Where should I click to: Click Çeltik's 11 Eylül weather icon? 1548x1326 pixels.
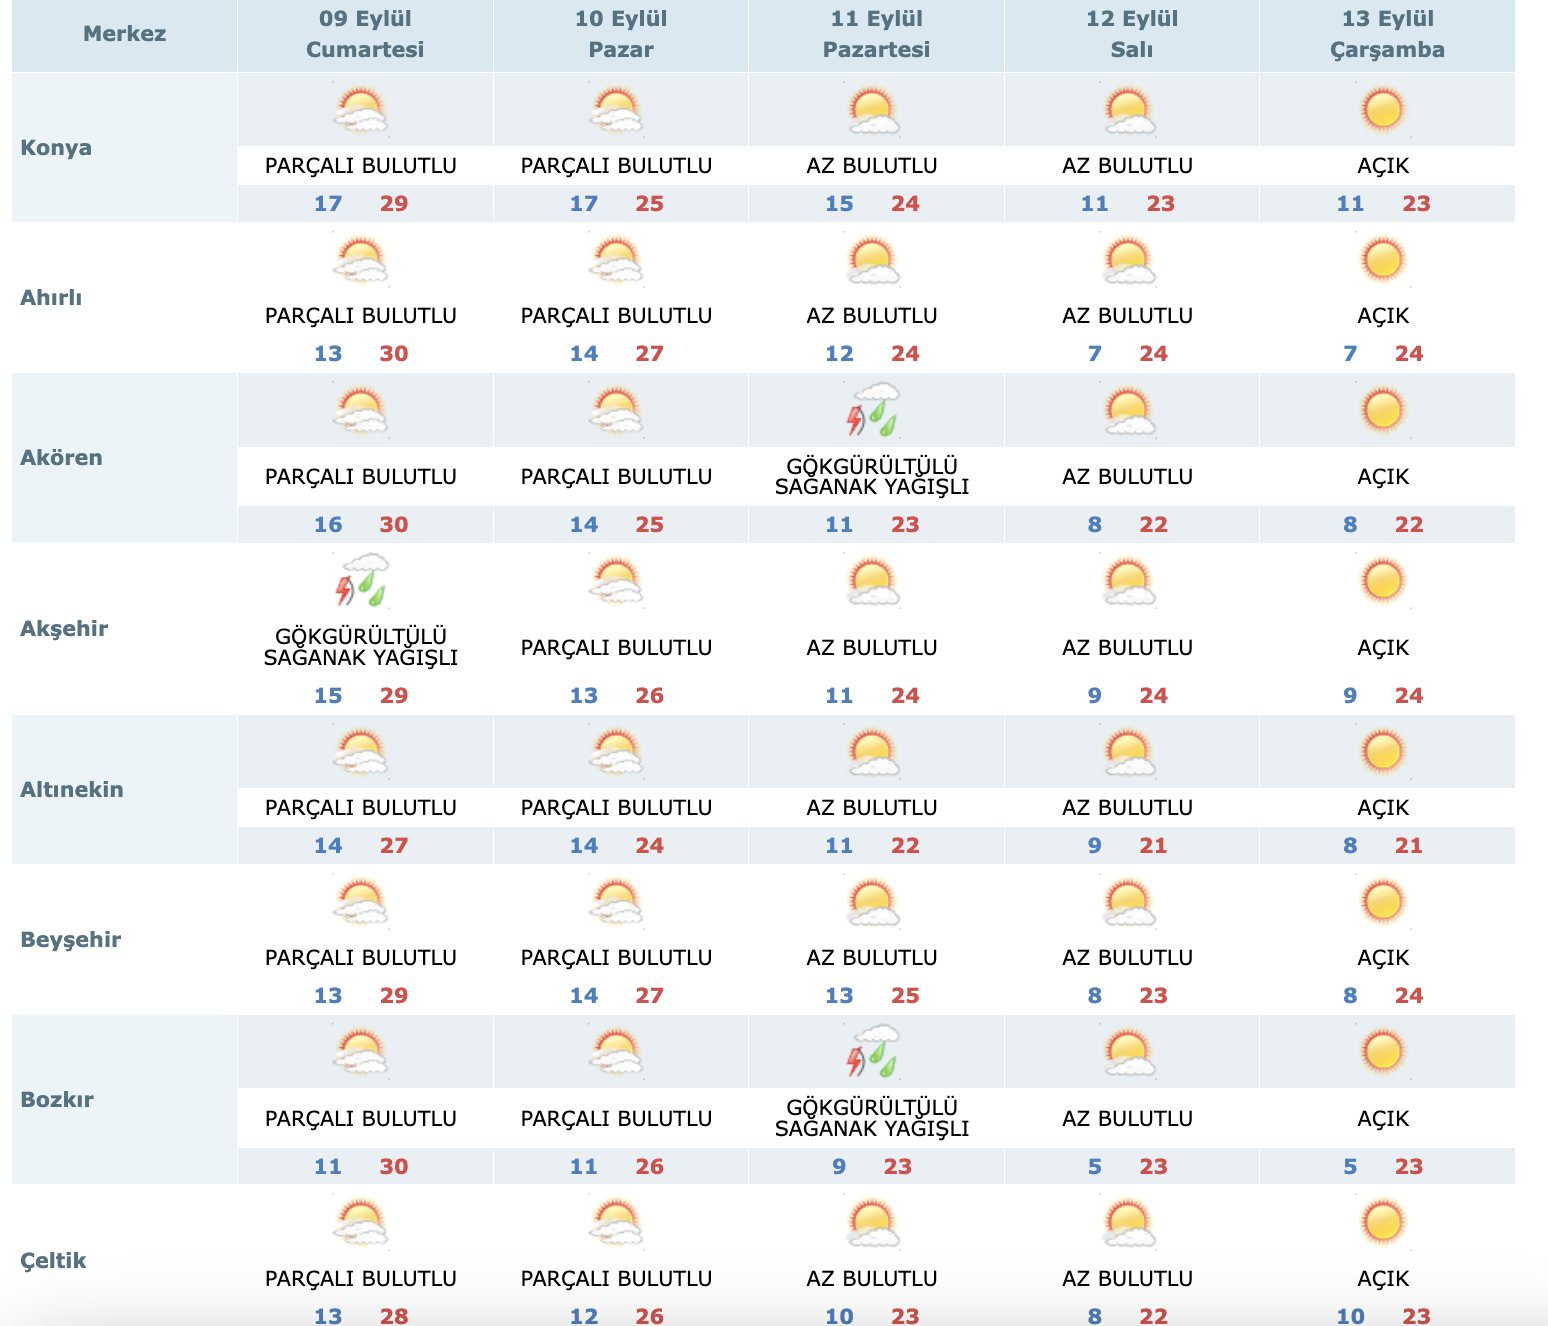(873, 1224)
